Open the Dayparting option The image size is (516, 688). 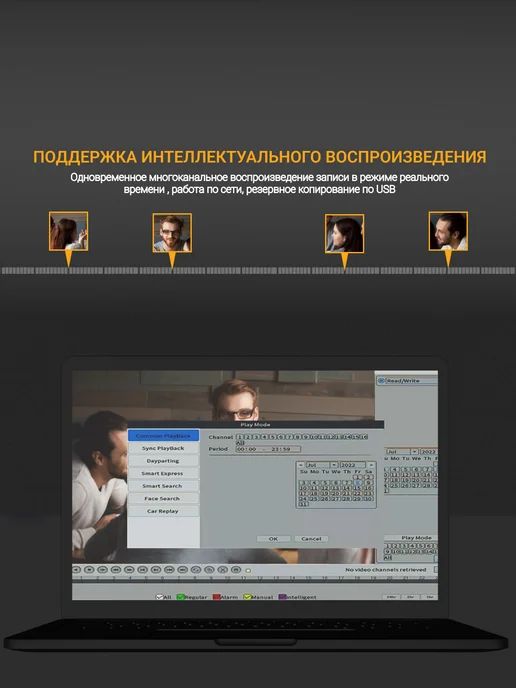pyautogui.click(x=163, y=461)
